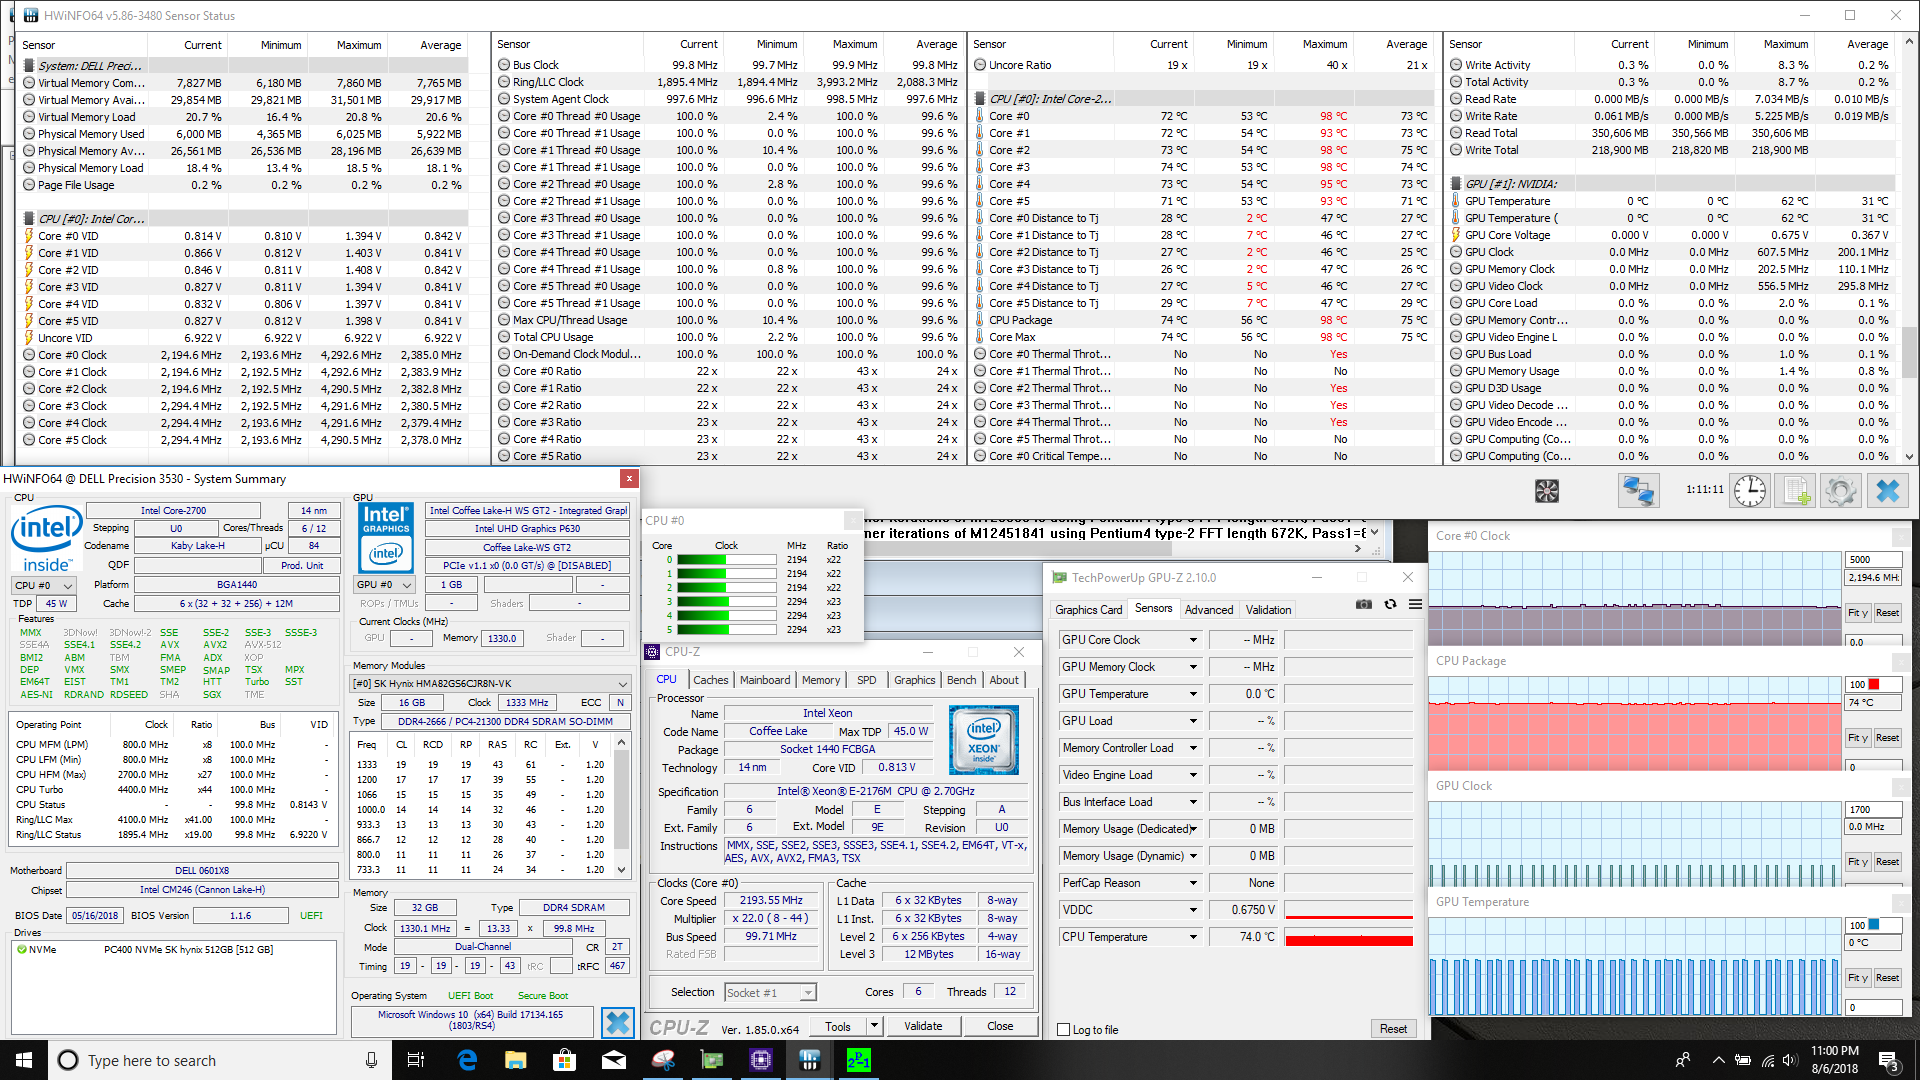Open GPU-Z hamburger menu icon

pyautogui.click(x=1415, y=604)
